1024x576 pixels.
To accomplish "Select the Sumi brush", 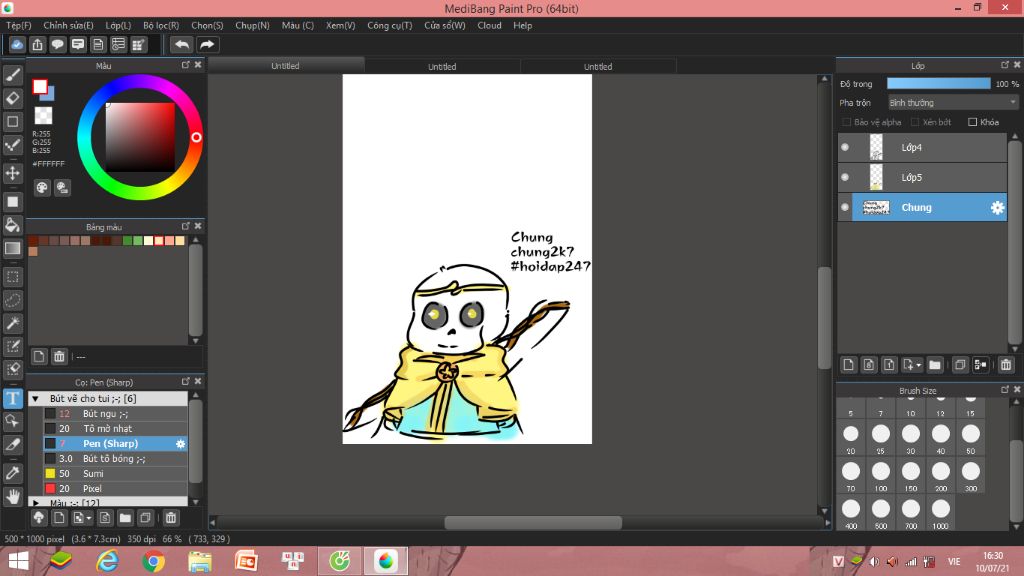I will pyautogui.click(x=115, y=473).
